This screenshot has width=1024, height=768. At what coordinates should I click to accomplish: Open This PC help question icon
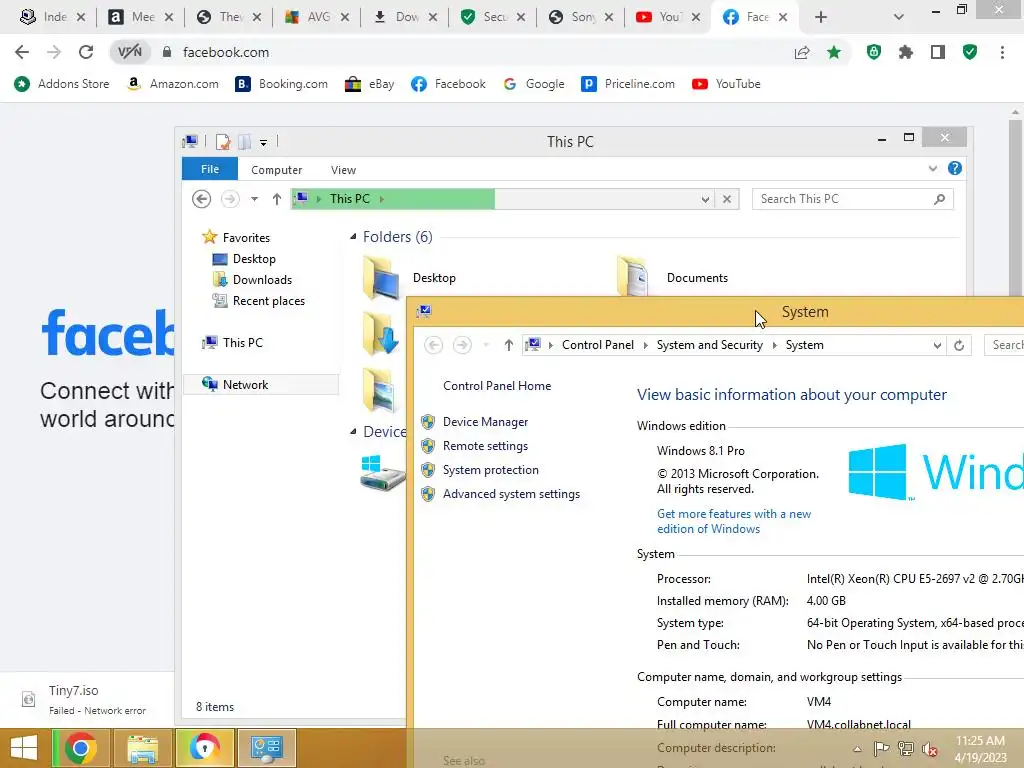click(955, 168)
